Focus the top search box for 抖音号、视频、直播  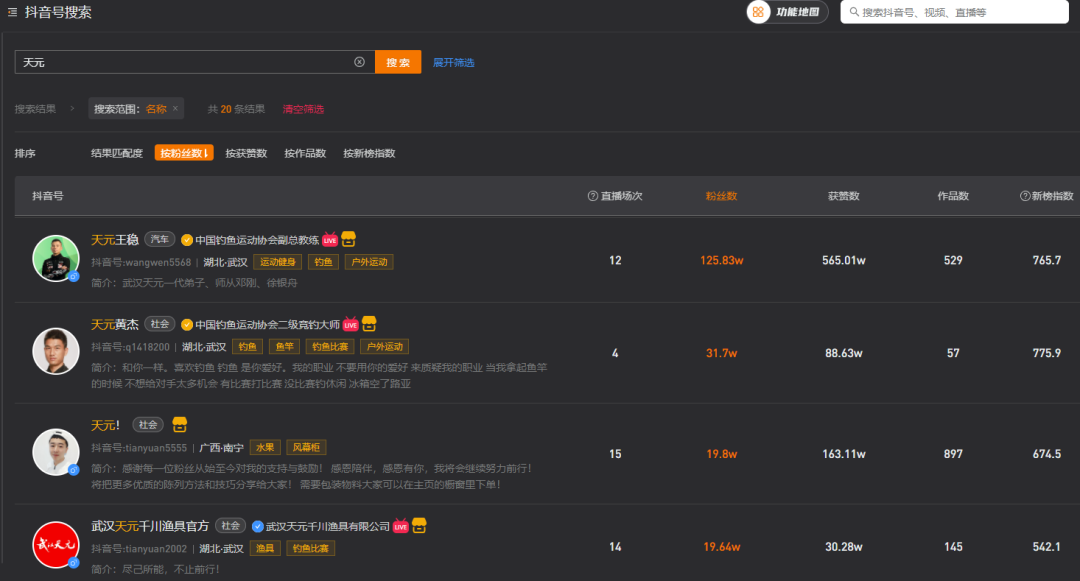click(955, 12)
